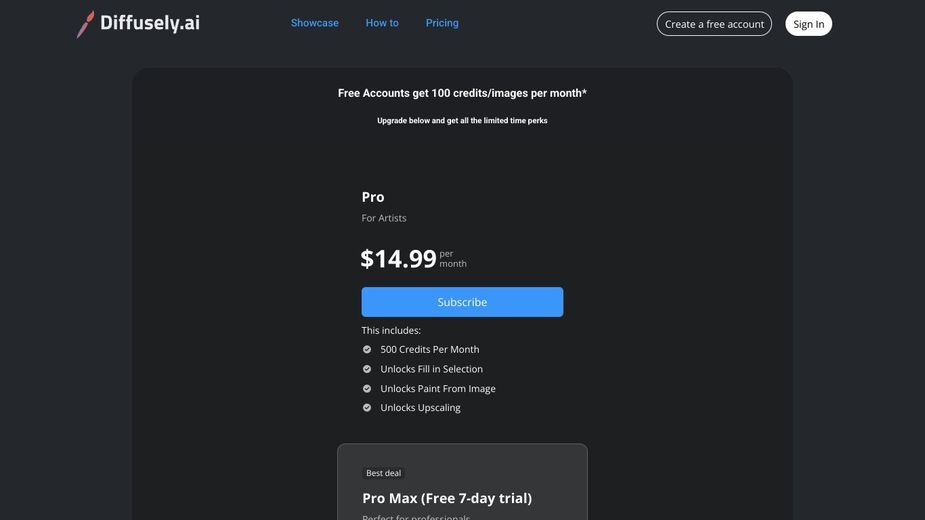Click the Unlocks Upscaling feature text
Screen dimensions: 925x520
[x=420, y=408]
